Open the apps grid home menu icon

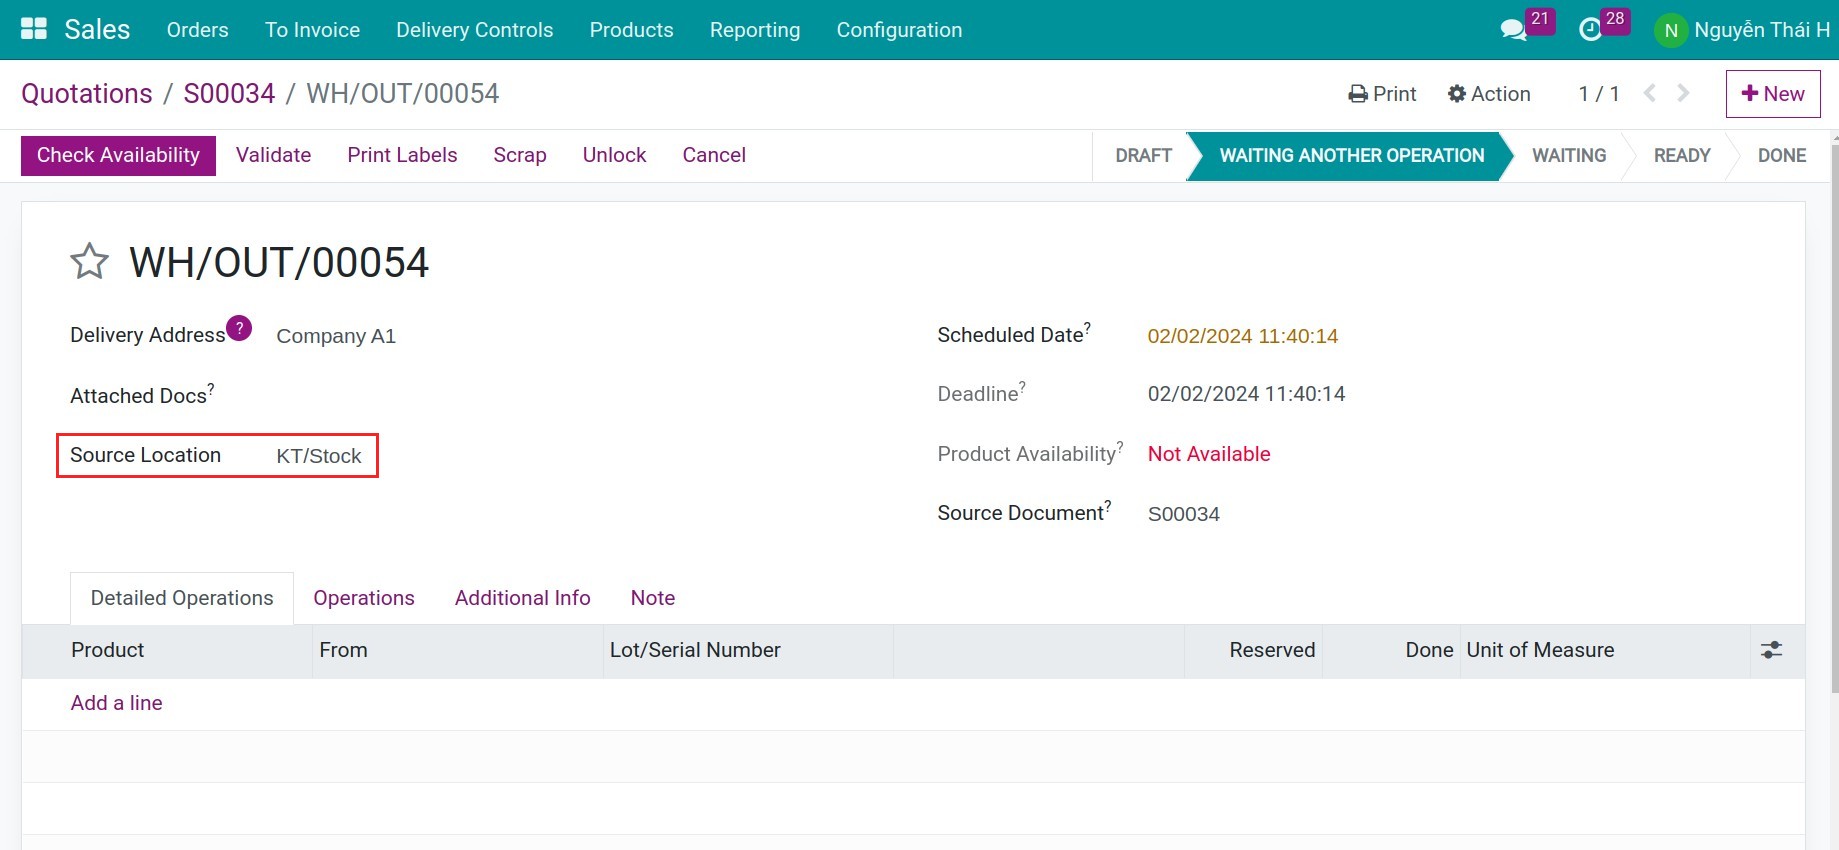34,29
